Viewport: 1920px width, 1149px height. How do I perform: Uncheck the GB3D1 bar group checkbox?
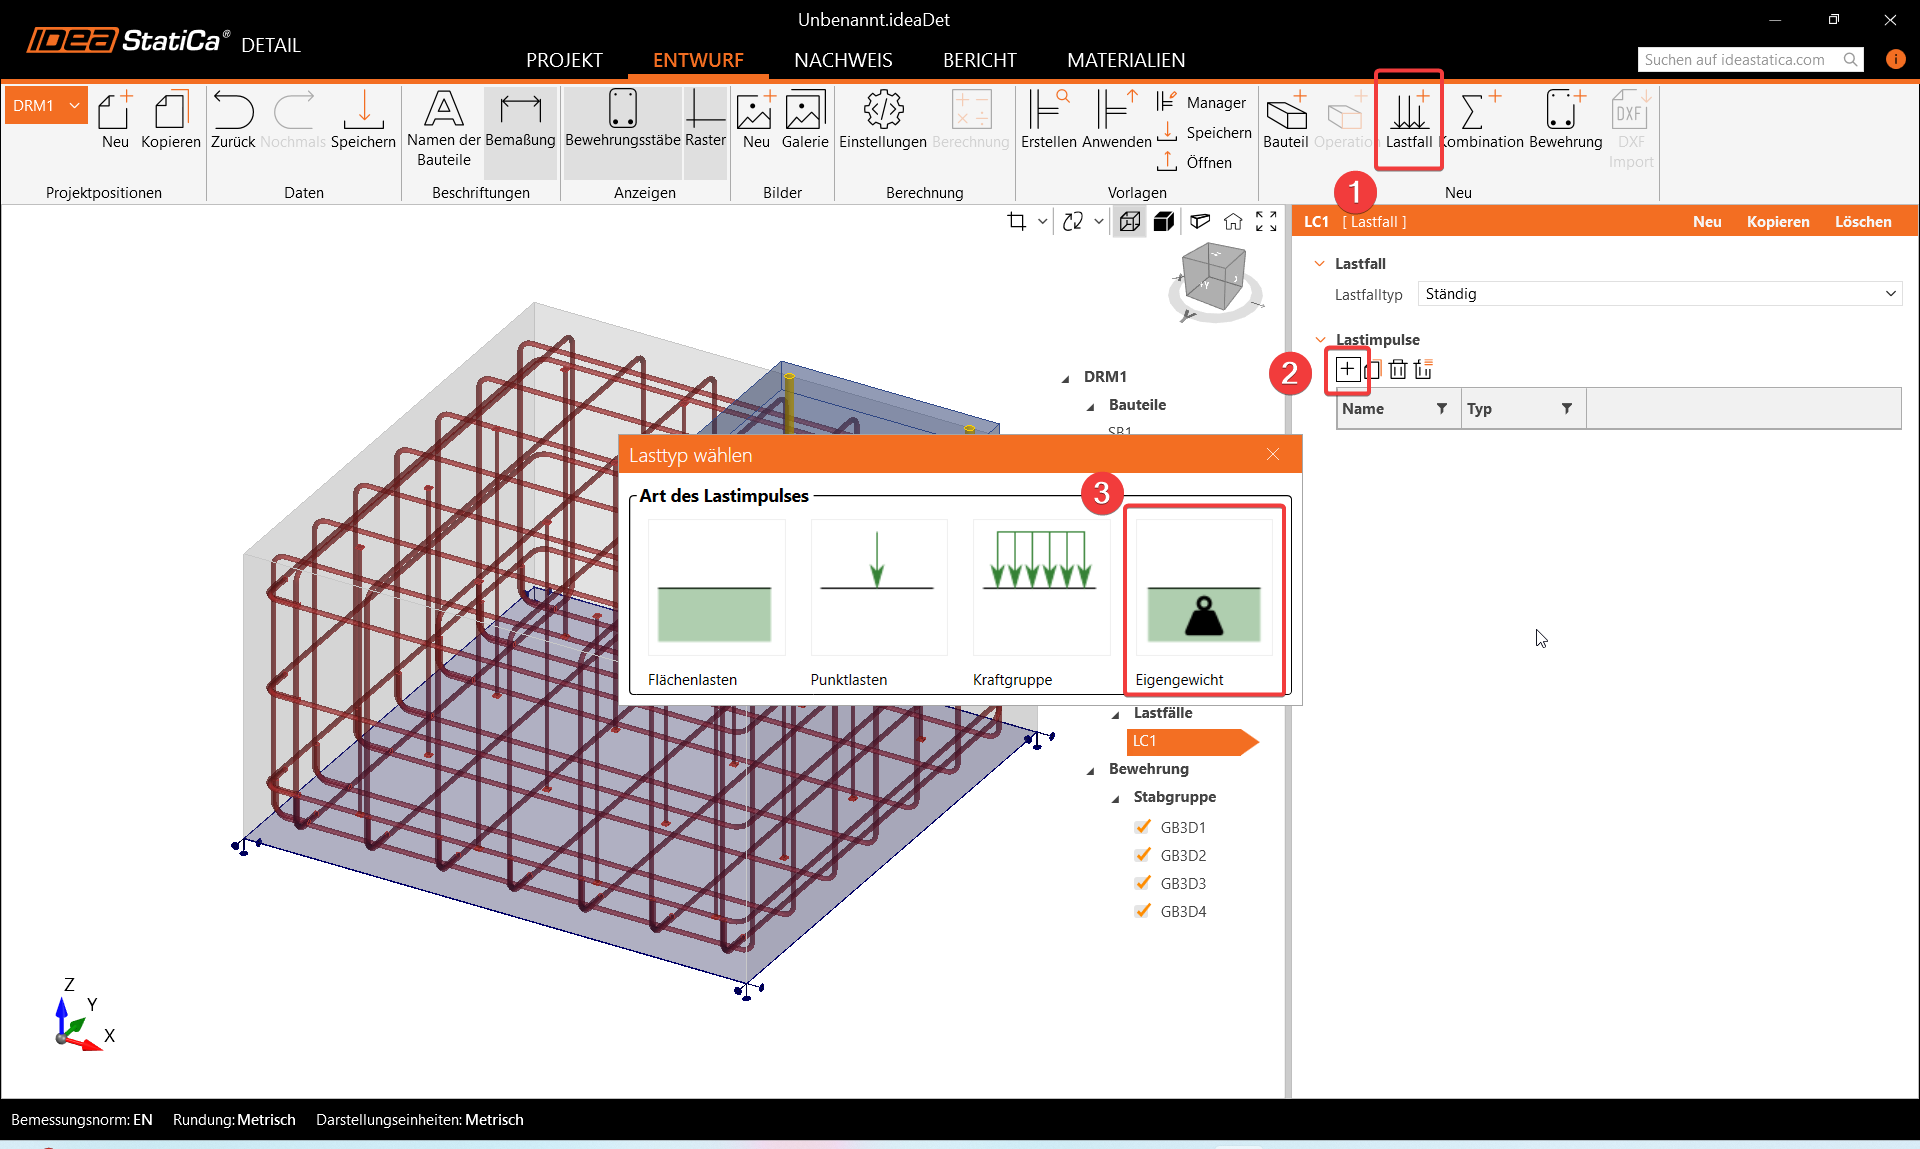click(1143, 827)
